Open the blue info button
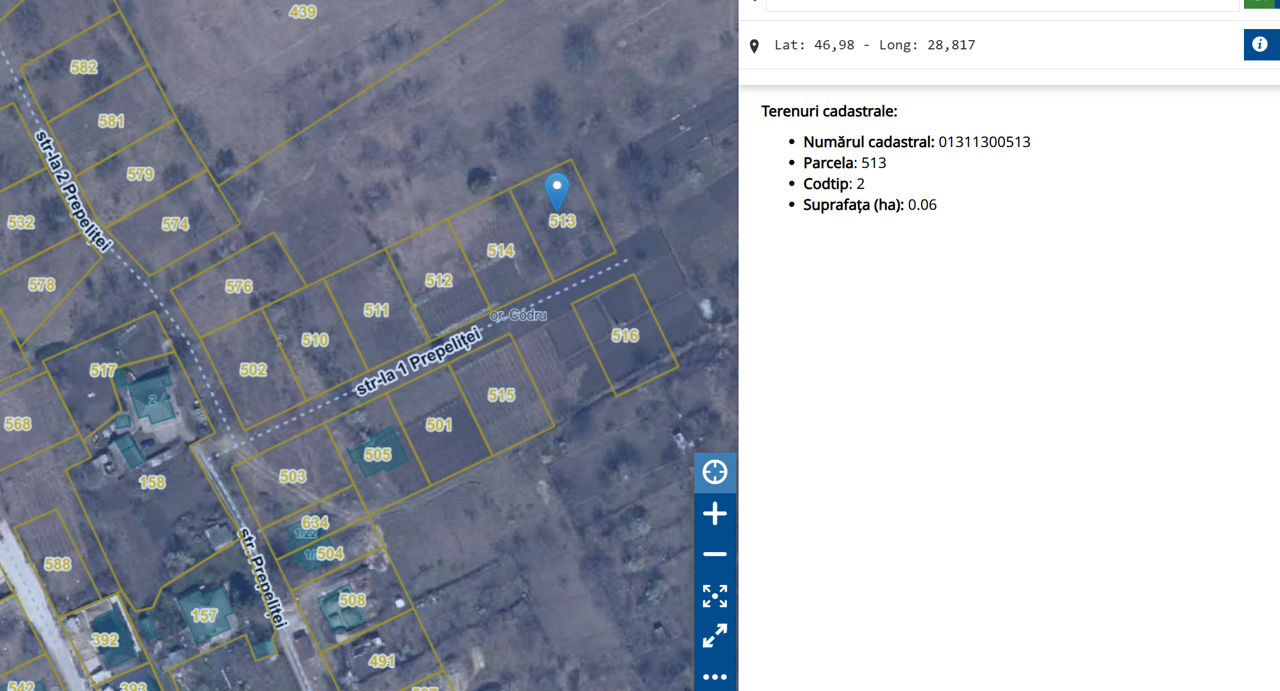1280x691 pixels. pos(1261,44)
